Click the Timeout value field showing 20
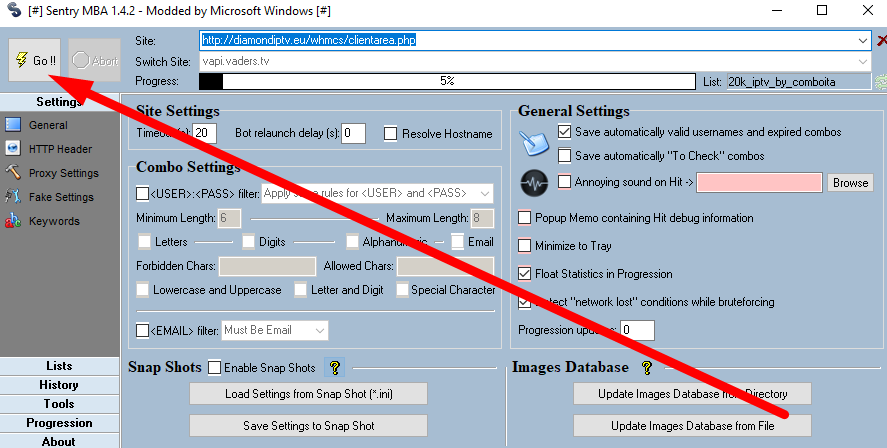The height and width of the screenshot is (448, 887). coord(204,133)
